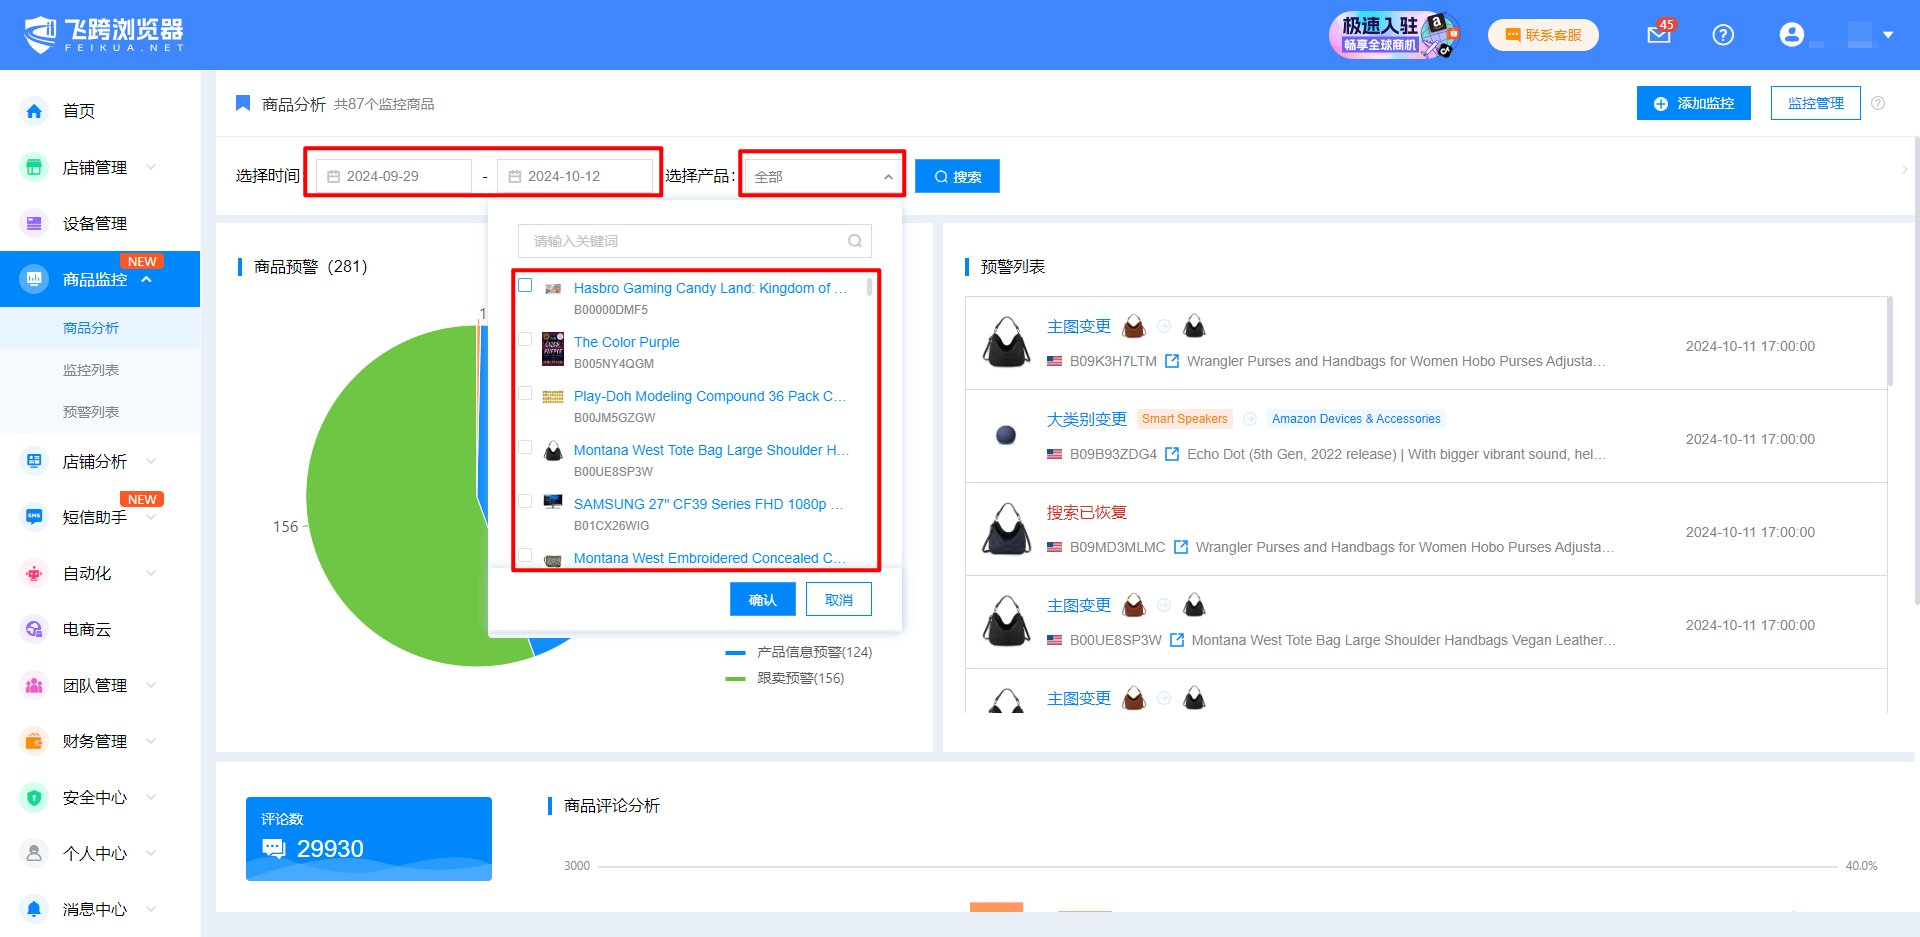This screenshot has height=937, width=1920.
Task: Go to 监控列表 in the sidebar
Action: coord(91,370)
